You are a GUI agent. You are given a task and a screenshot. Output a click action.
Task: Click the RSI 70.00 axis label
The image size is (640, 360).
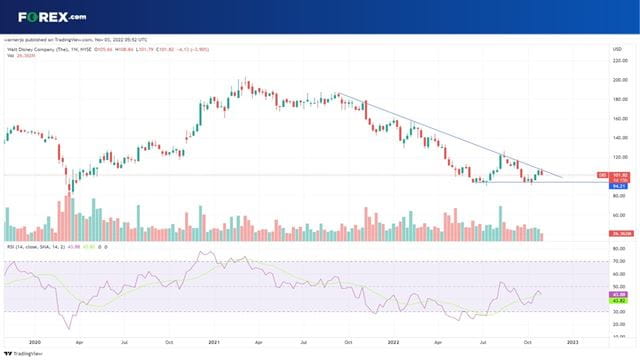(x=619, y=261)
